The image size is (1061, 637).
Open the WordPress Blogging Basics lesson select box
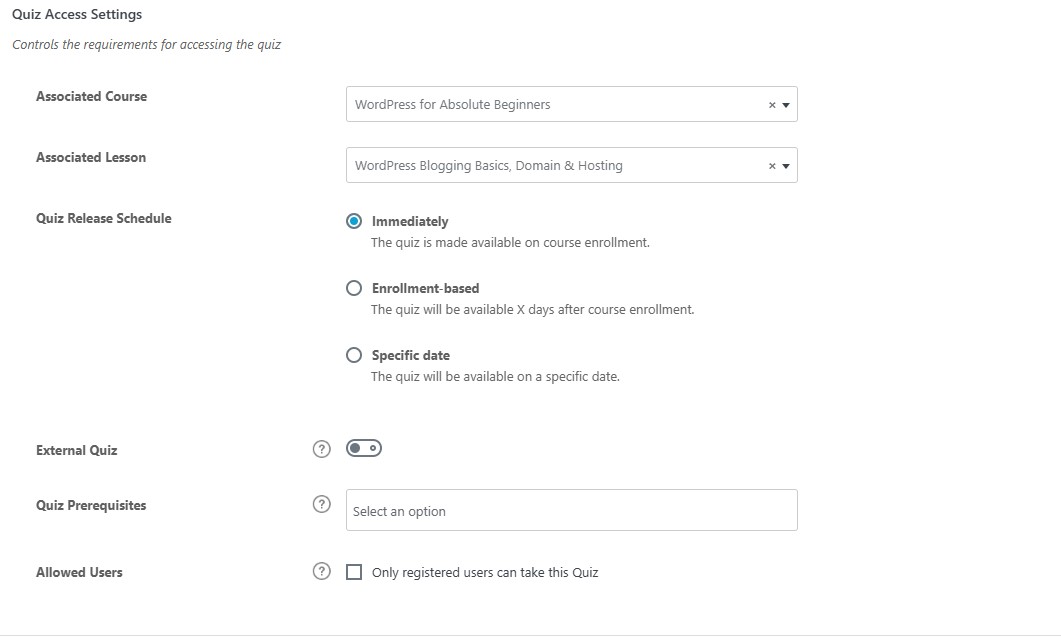[571, 165]
